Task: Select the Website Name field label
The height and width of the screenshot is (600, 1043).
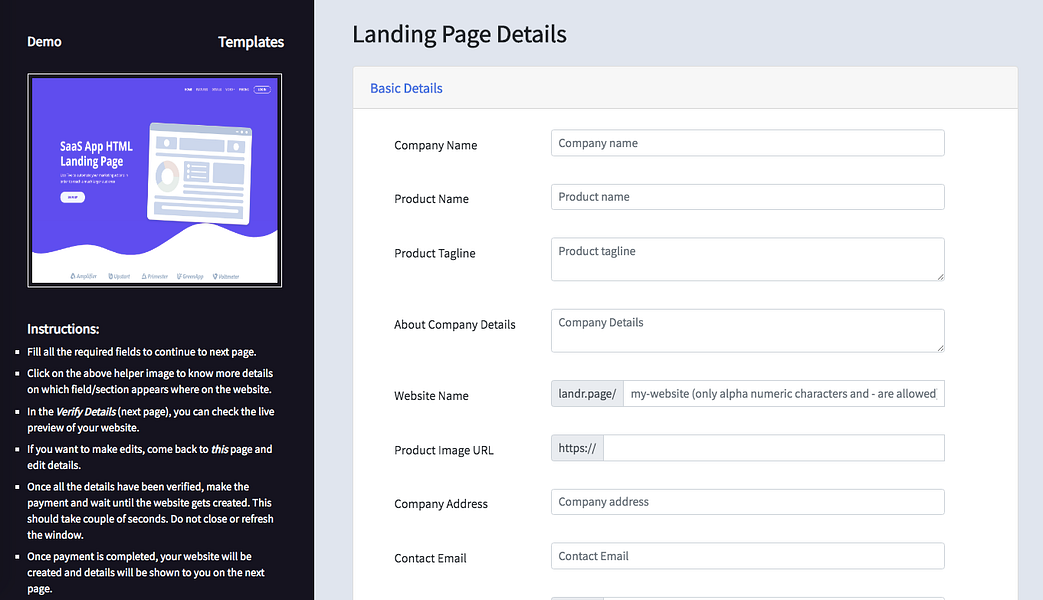Action: tap(431, 396)
